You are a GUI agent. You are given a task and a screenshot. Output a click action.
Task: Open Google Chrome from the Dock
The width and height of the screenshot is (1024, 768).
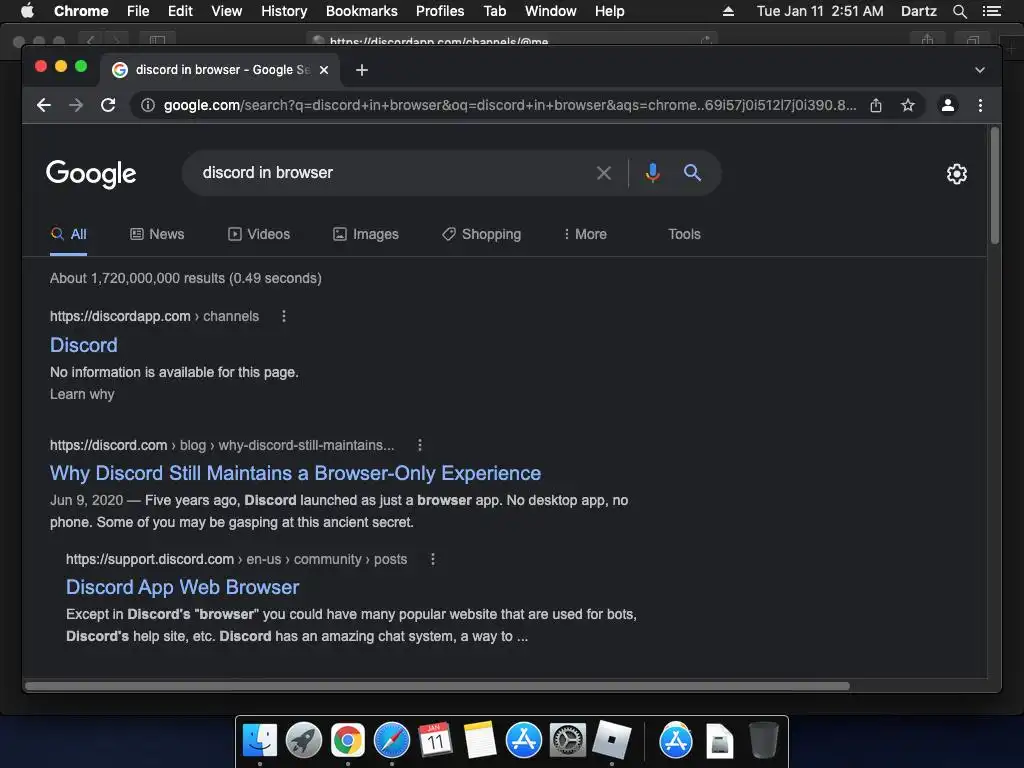point(347,741)
